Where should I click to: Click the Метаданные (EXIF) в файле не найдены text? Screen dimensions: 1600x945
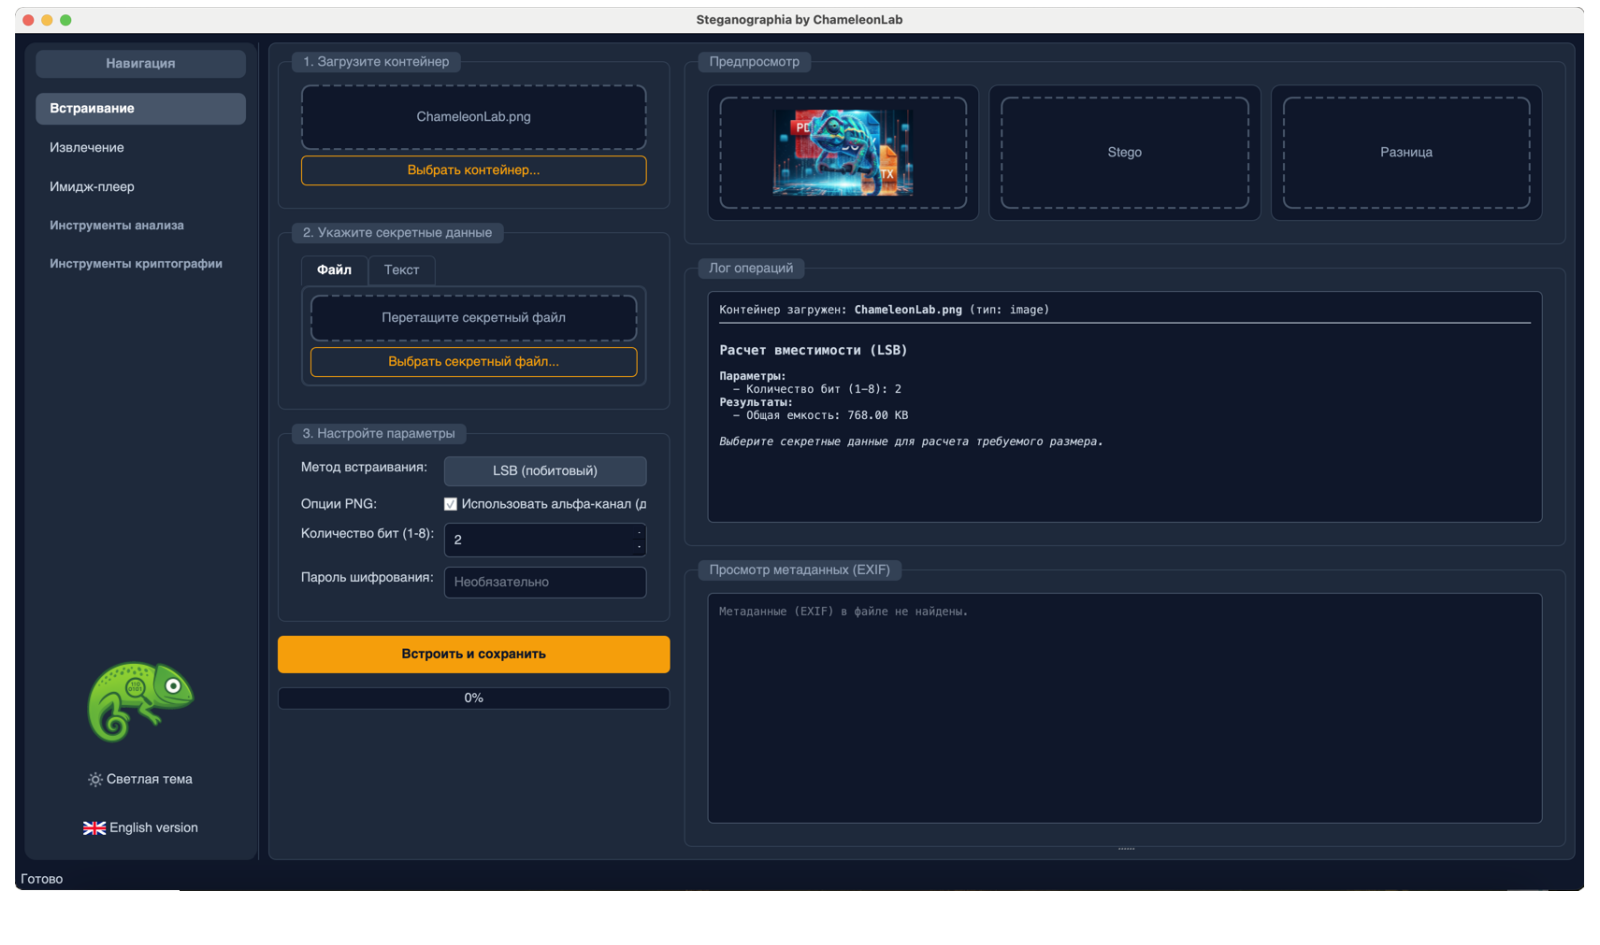[x=843, y=611]
